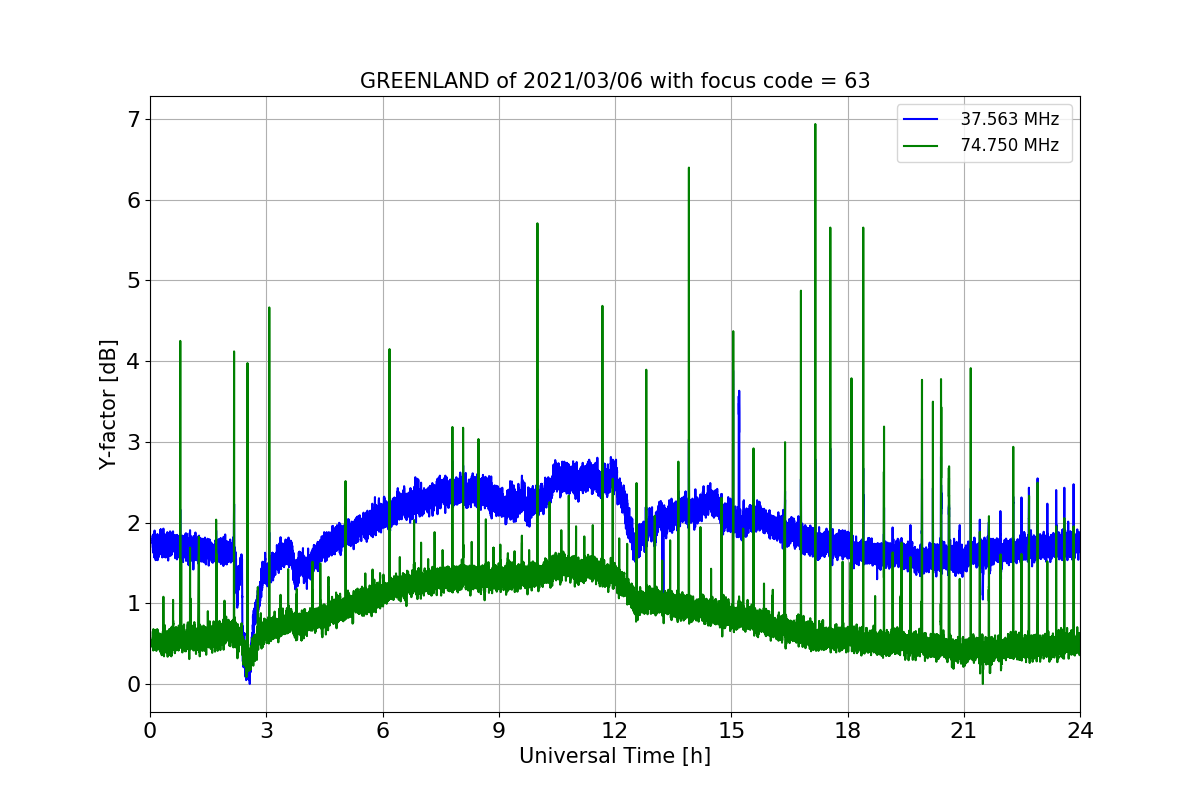1200x800 pixels.
Task: Click x-axis tick label 24
Action: coord(1080,731)
